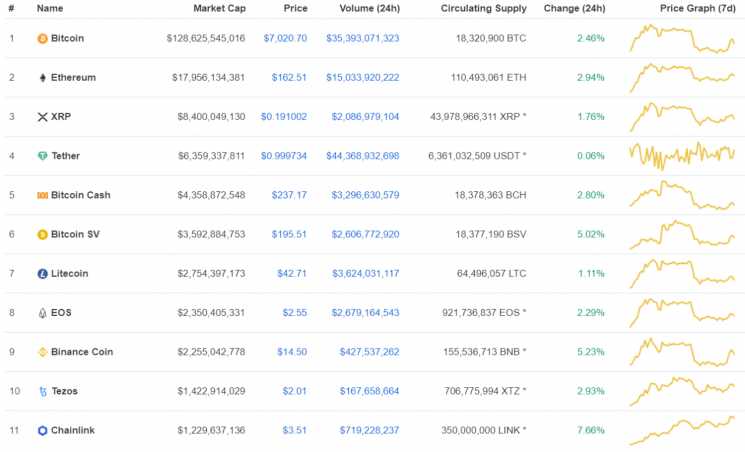
Task: Click supply value 64,496,057 LTC
Action: (x=491, y=273)
